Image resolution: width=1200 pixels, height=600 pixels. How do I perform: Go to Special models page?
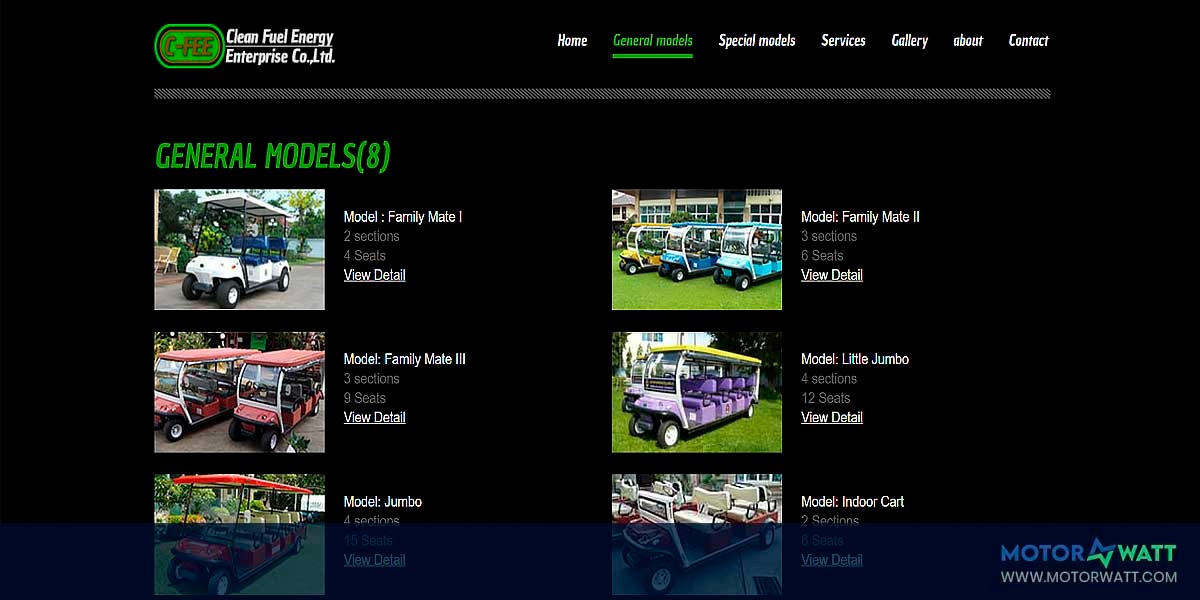pyautogui.click(x=757, y=41)
